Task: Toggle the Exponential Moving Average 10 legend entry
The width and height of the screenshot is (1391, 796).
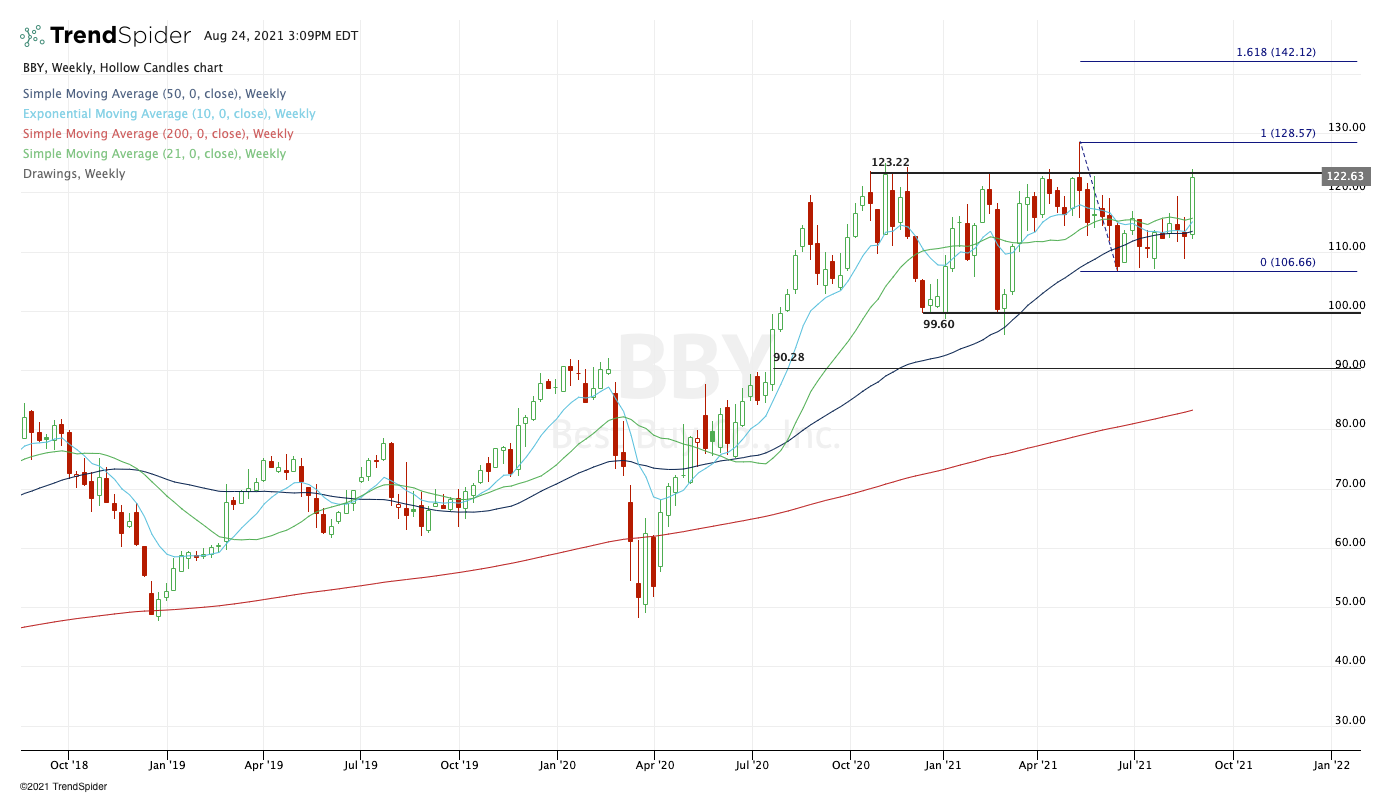Action: (x=169, y=114)
